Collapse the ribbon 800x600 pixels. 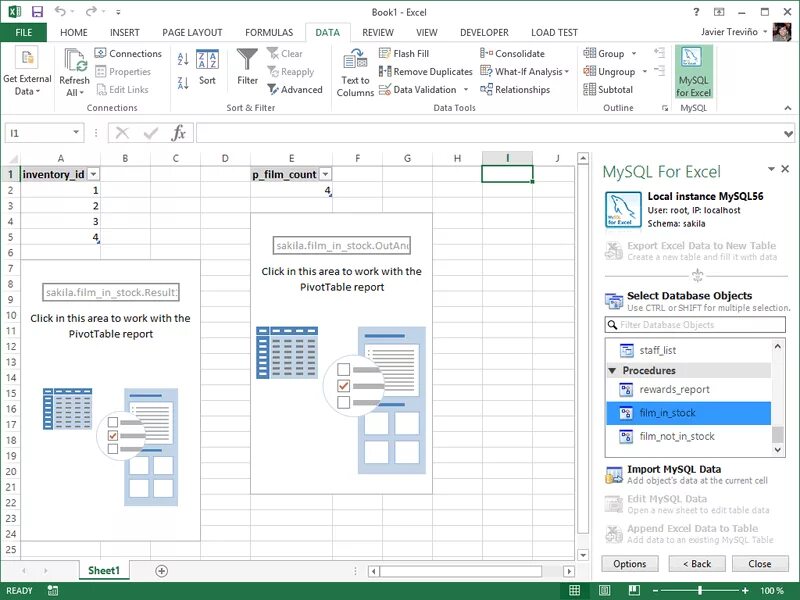tap(788, 108)
